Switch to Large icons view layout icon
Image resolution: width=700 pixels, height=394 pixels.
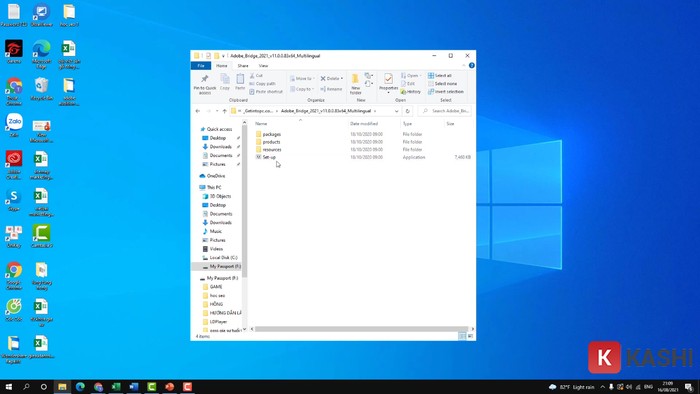tap(470, 336)
